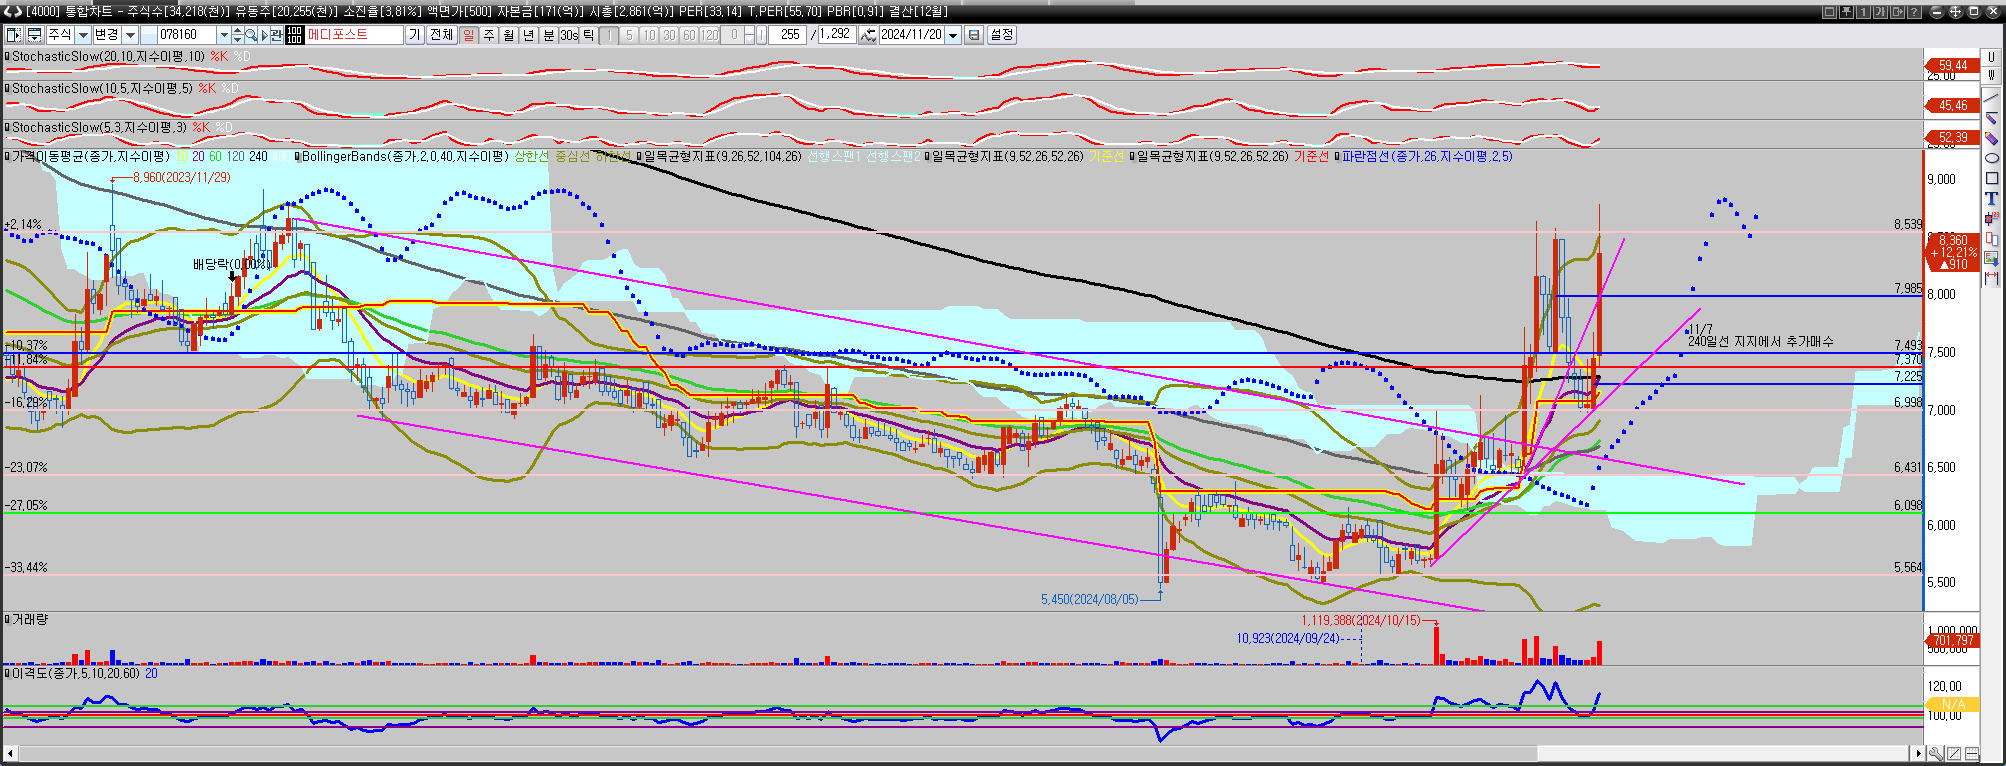Click the number 1 icon in title bar

tap(1863, 12)
